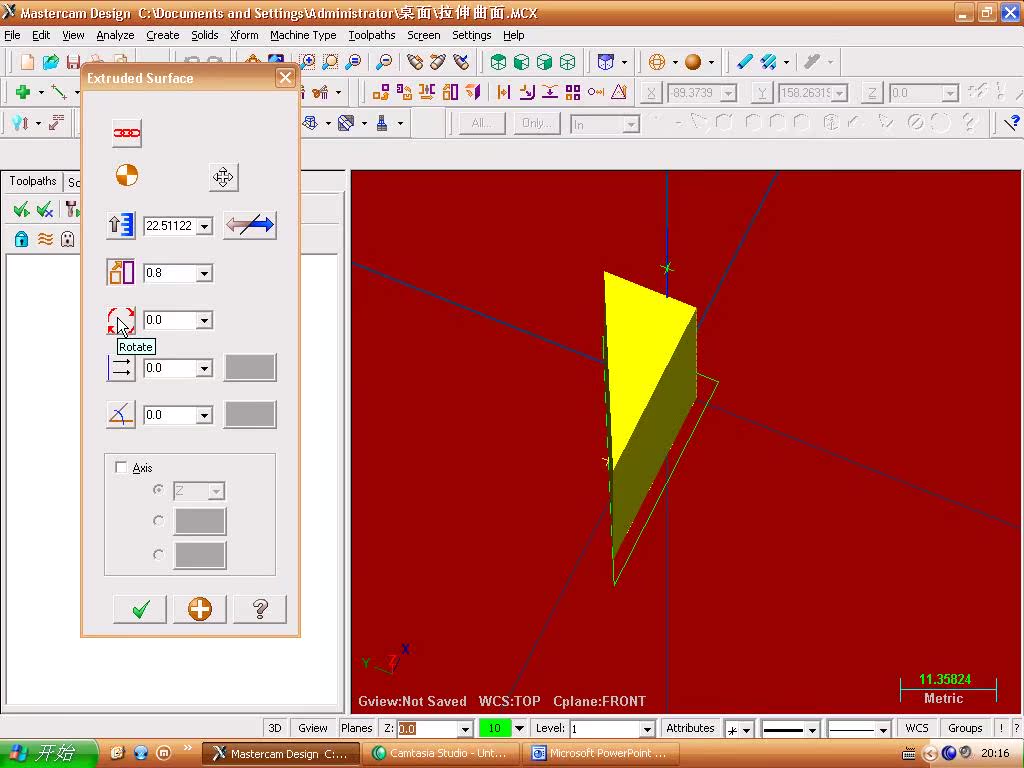Click the Zoom target magnifier icon
1024x768 pixels.
pyautogui.click(x=330, y=62)
